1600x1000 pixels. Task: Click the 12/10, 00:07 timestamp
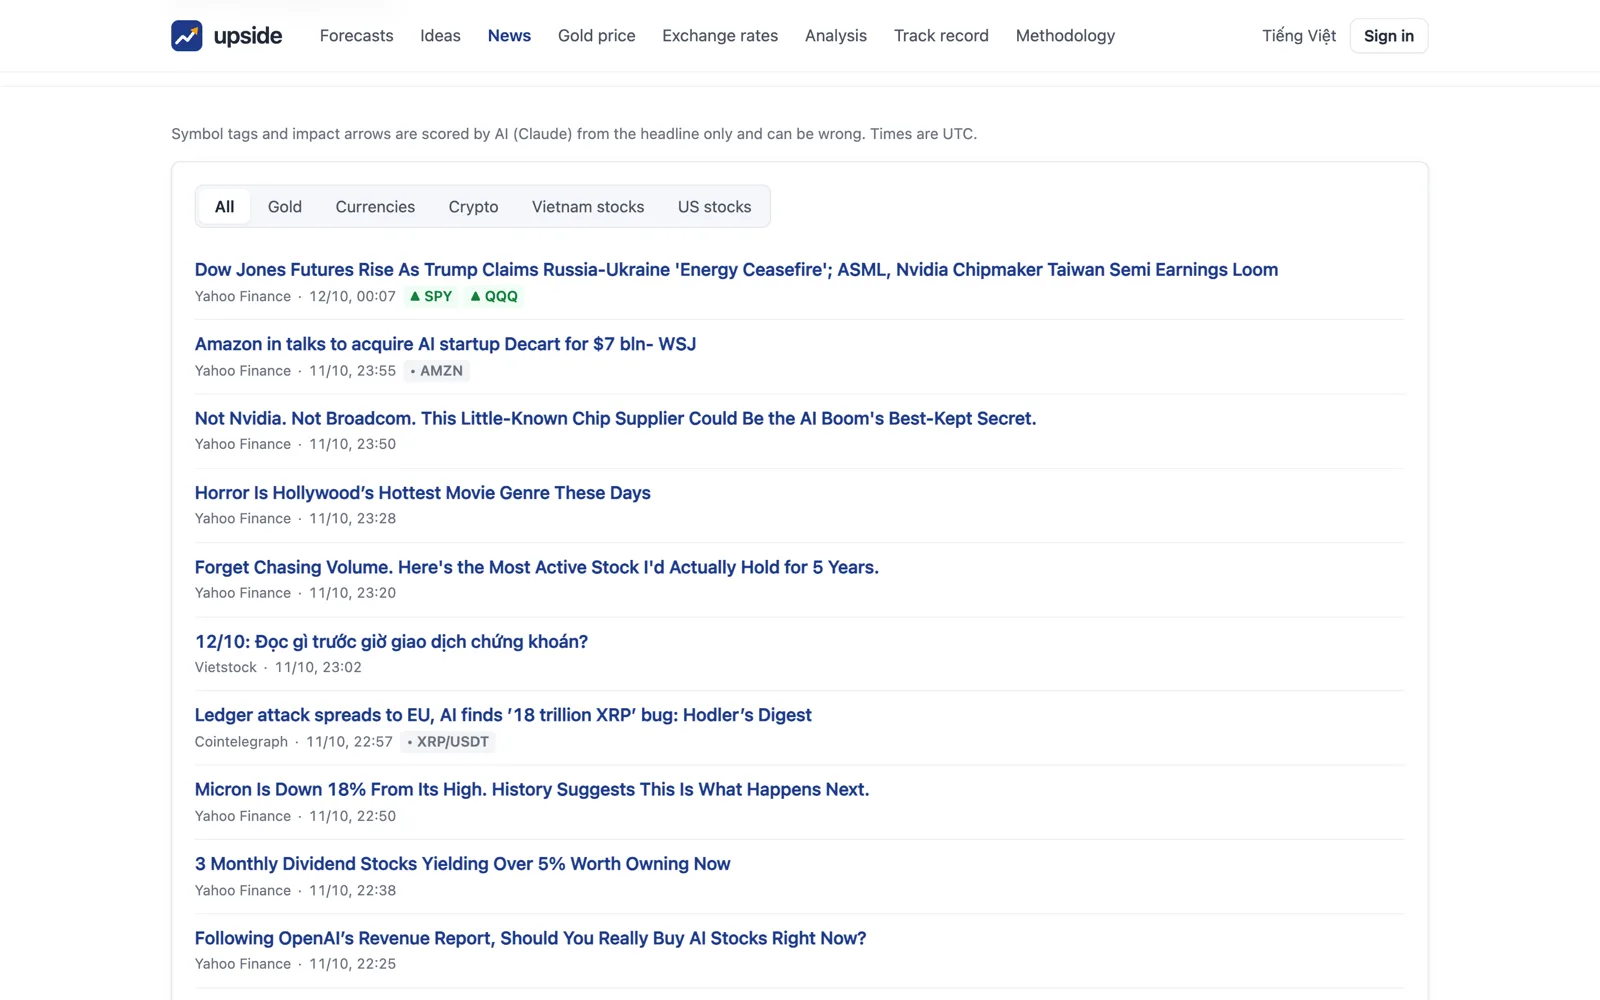(352, 297)
